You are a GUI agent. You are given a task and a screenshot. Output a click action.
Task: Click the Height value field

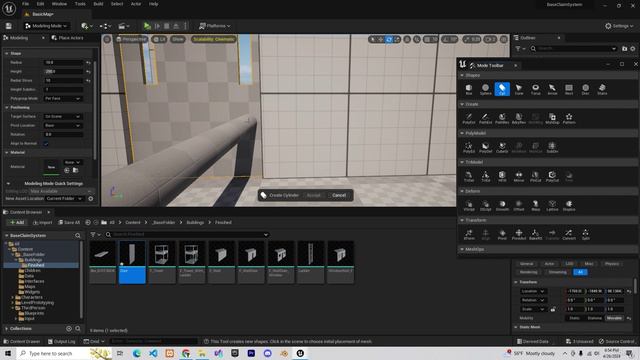click(x=63, y=71)
